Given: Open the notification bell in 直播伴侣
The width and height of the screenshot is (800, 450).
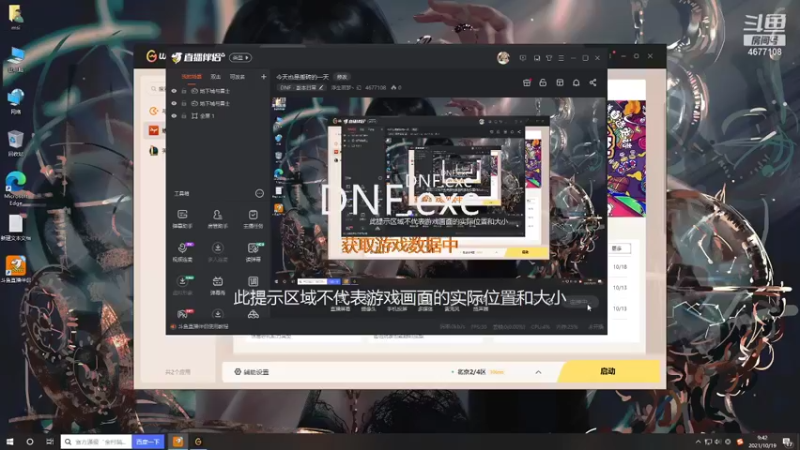Looking at the screenshot, I should tap(576, 83).
